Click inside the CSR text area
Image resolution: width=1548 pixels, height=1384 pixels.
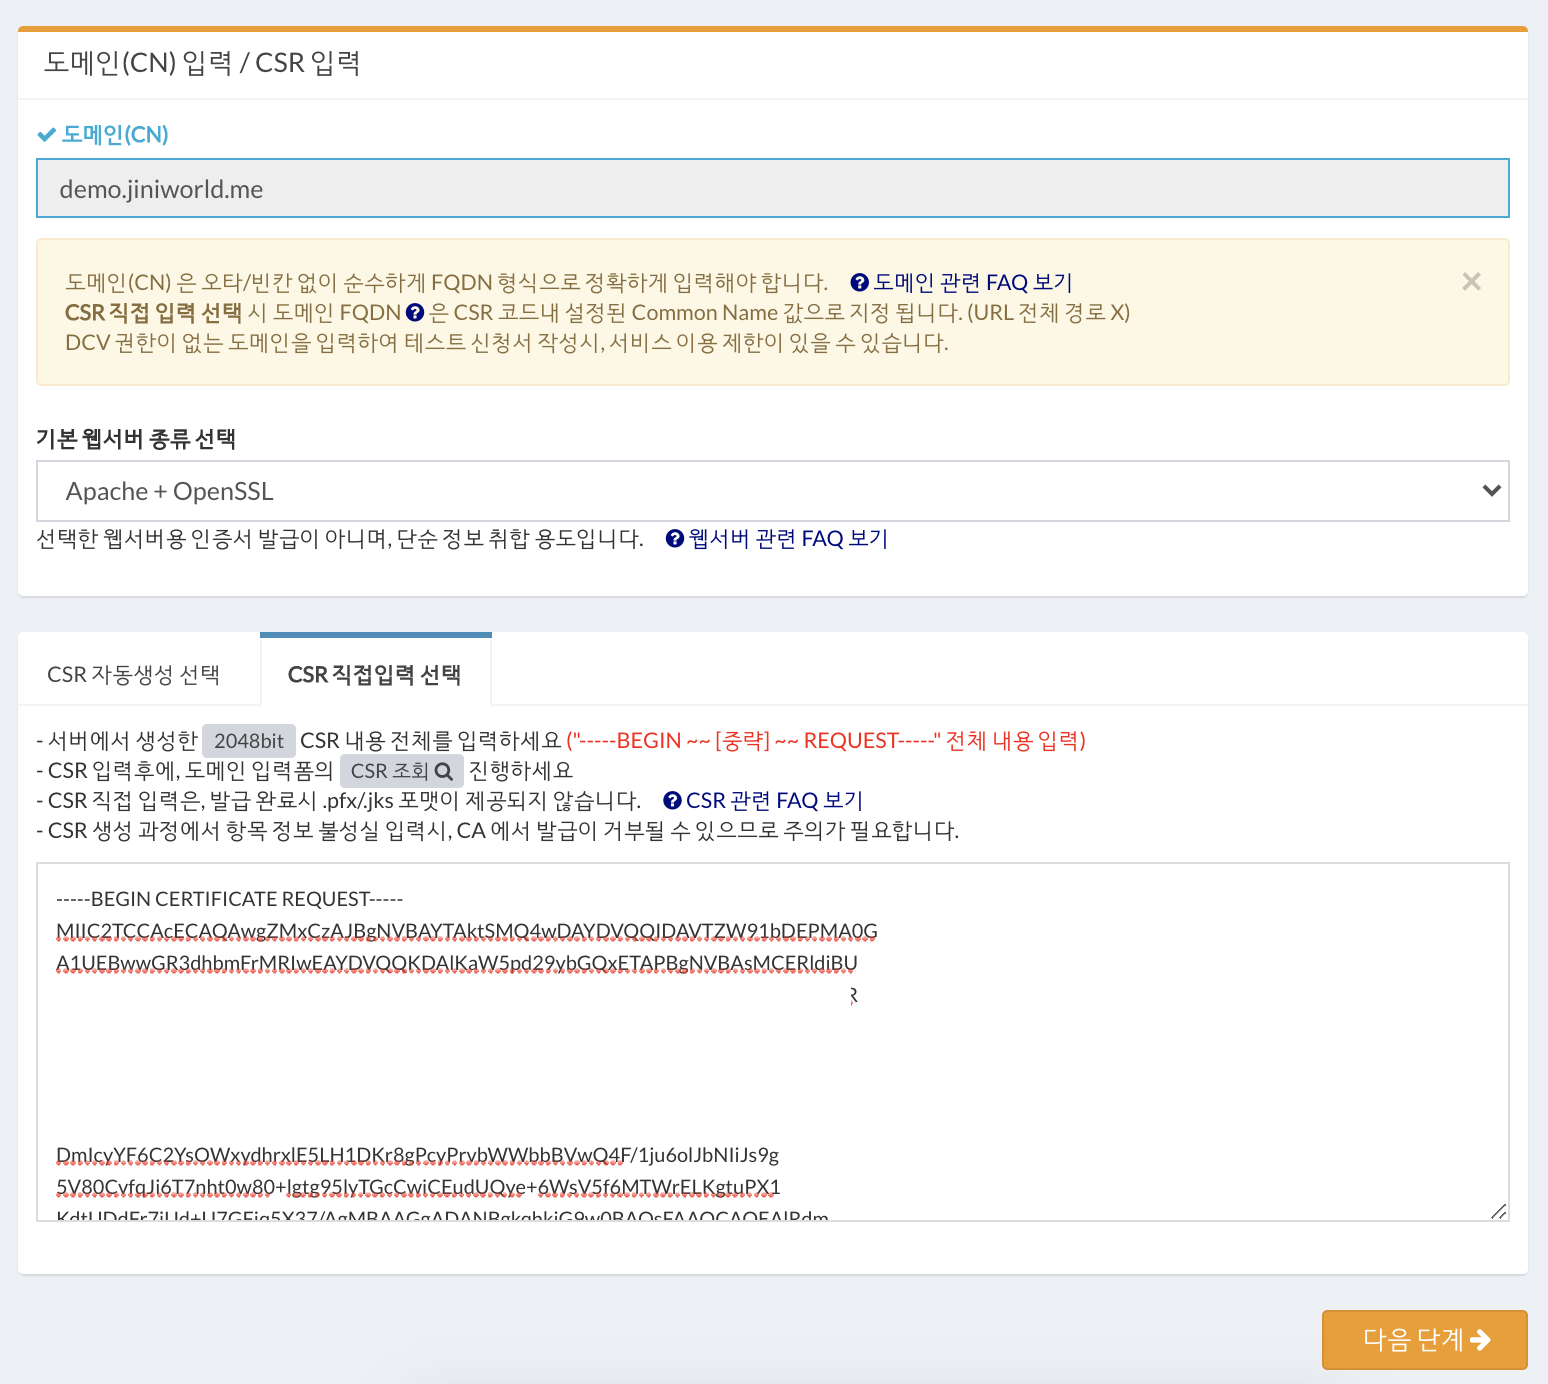tap(772, 1042)
